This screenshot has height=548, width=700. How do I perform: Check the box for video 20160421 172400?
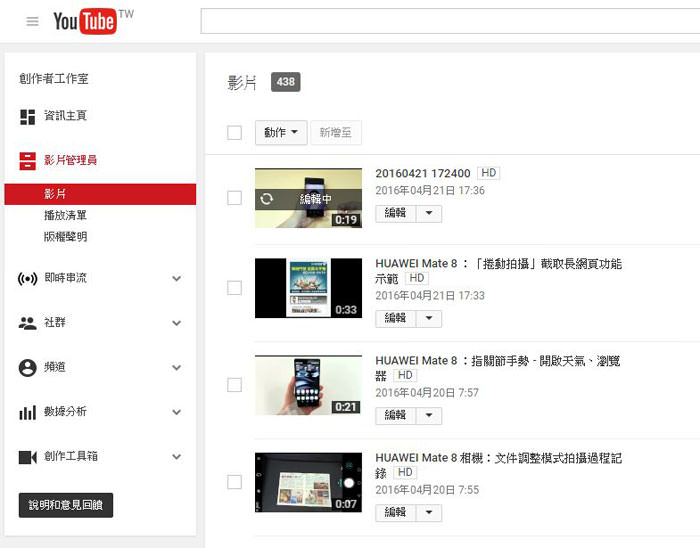pos(234,198)
